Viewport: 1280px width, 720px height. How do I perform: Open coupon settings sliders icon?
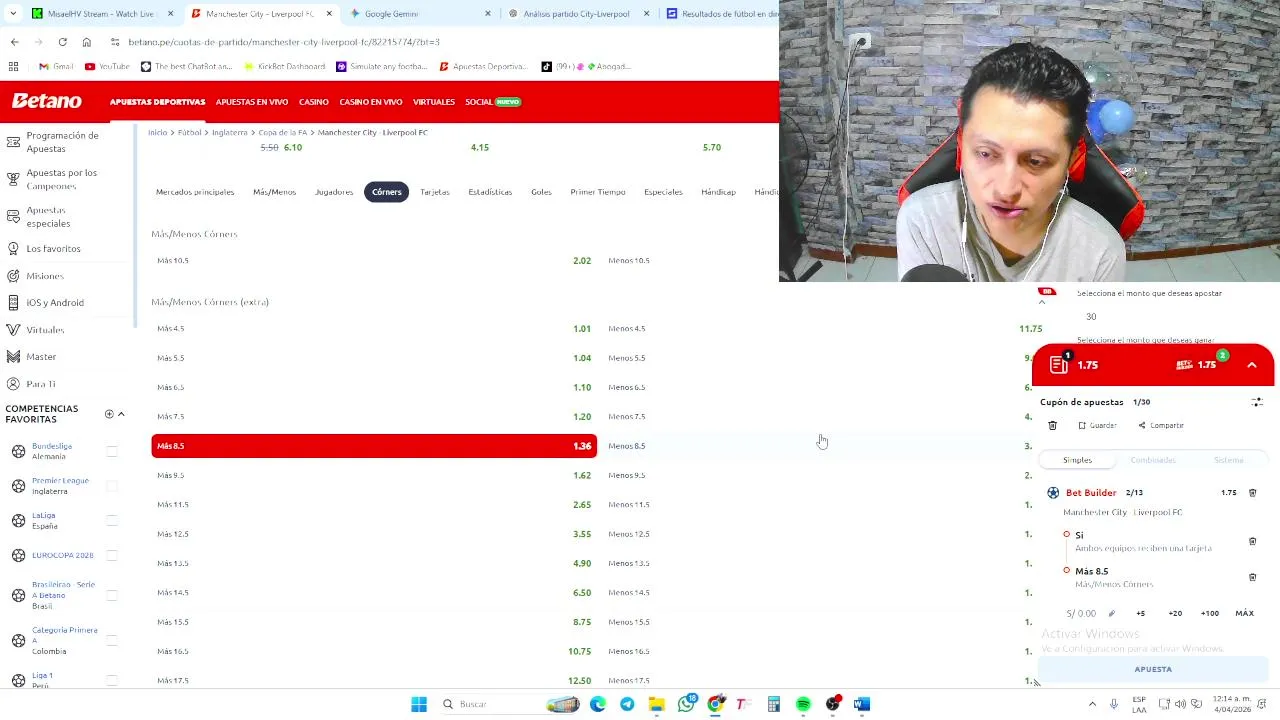click(x=1257, y=402)
